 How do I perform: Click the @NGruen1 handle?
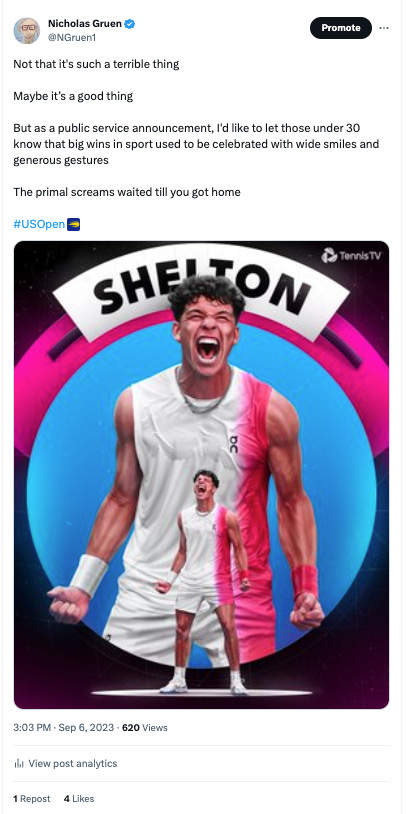[x=72, y=37]
